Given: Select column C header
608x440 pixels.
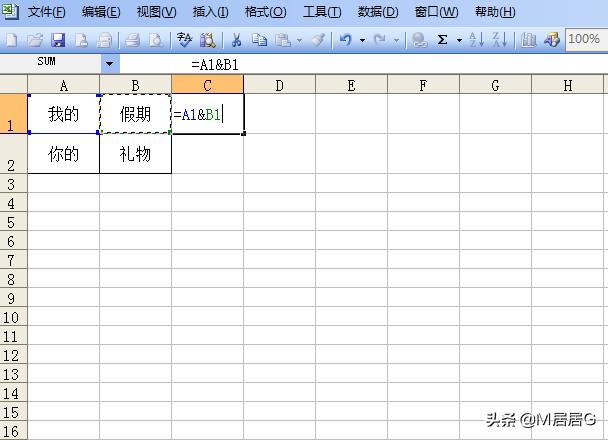Looking at the screenshot, I should coord(207,85).
